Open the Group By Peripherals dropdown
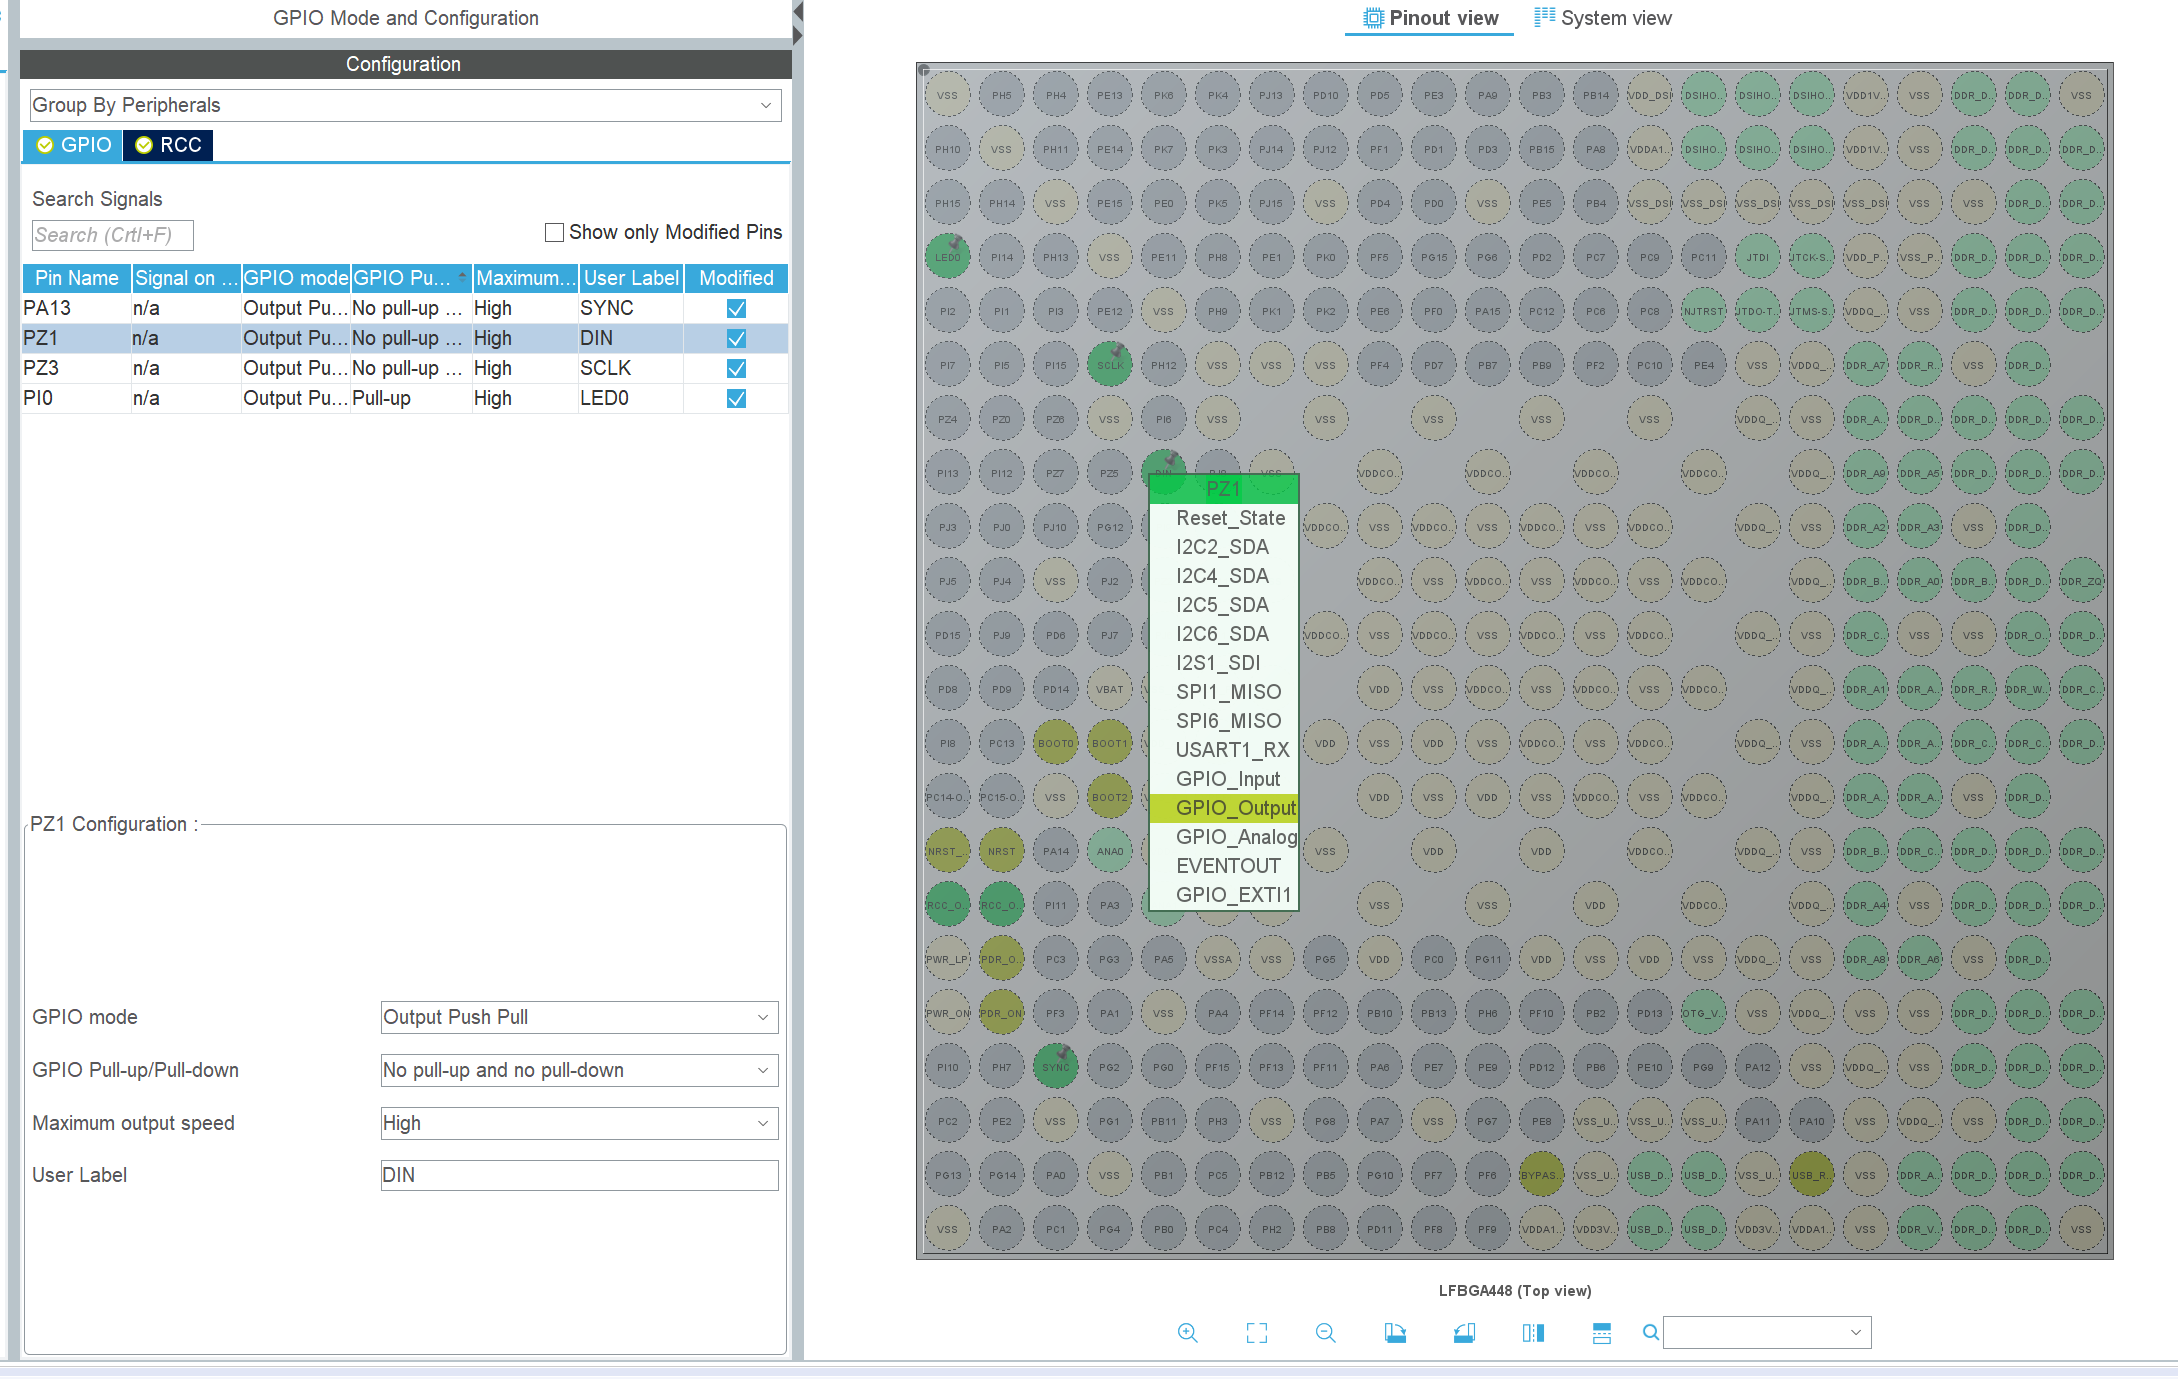The width and height of the screenshot is (2178, 1379). [405, 105]
